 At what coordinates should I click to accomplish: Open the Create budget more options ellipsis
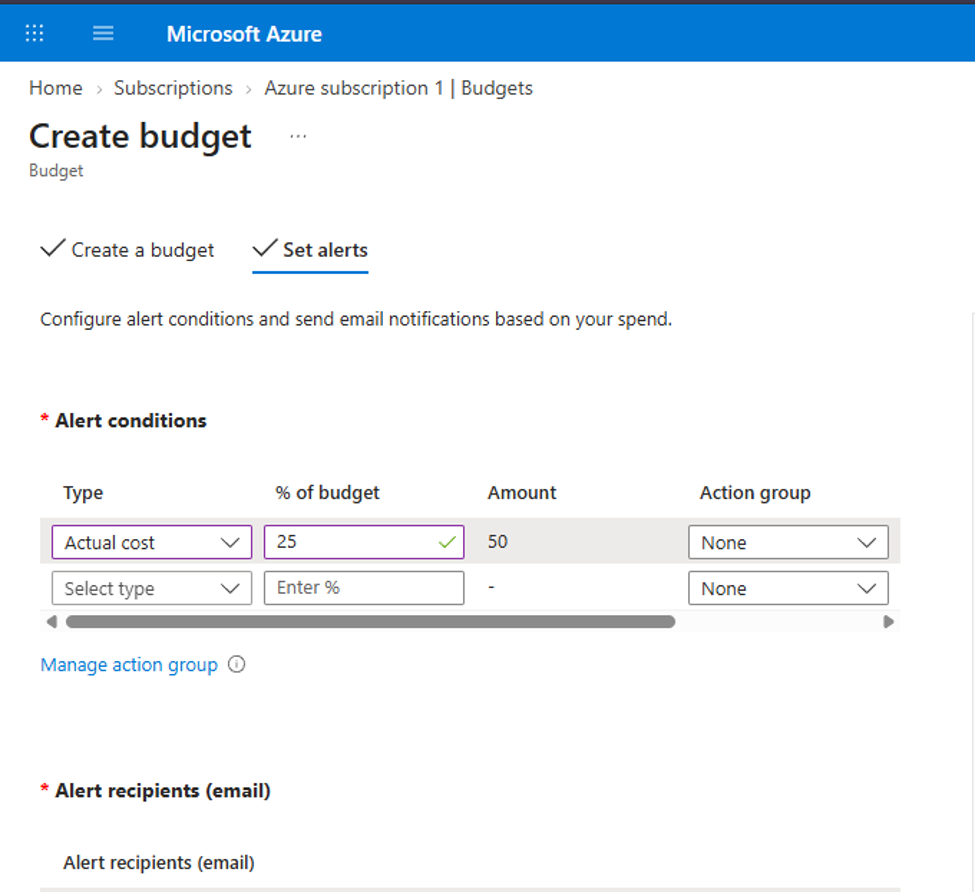point(298,136)
